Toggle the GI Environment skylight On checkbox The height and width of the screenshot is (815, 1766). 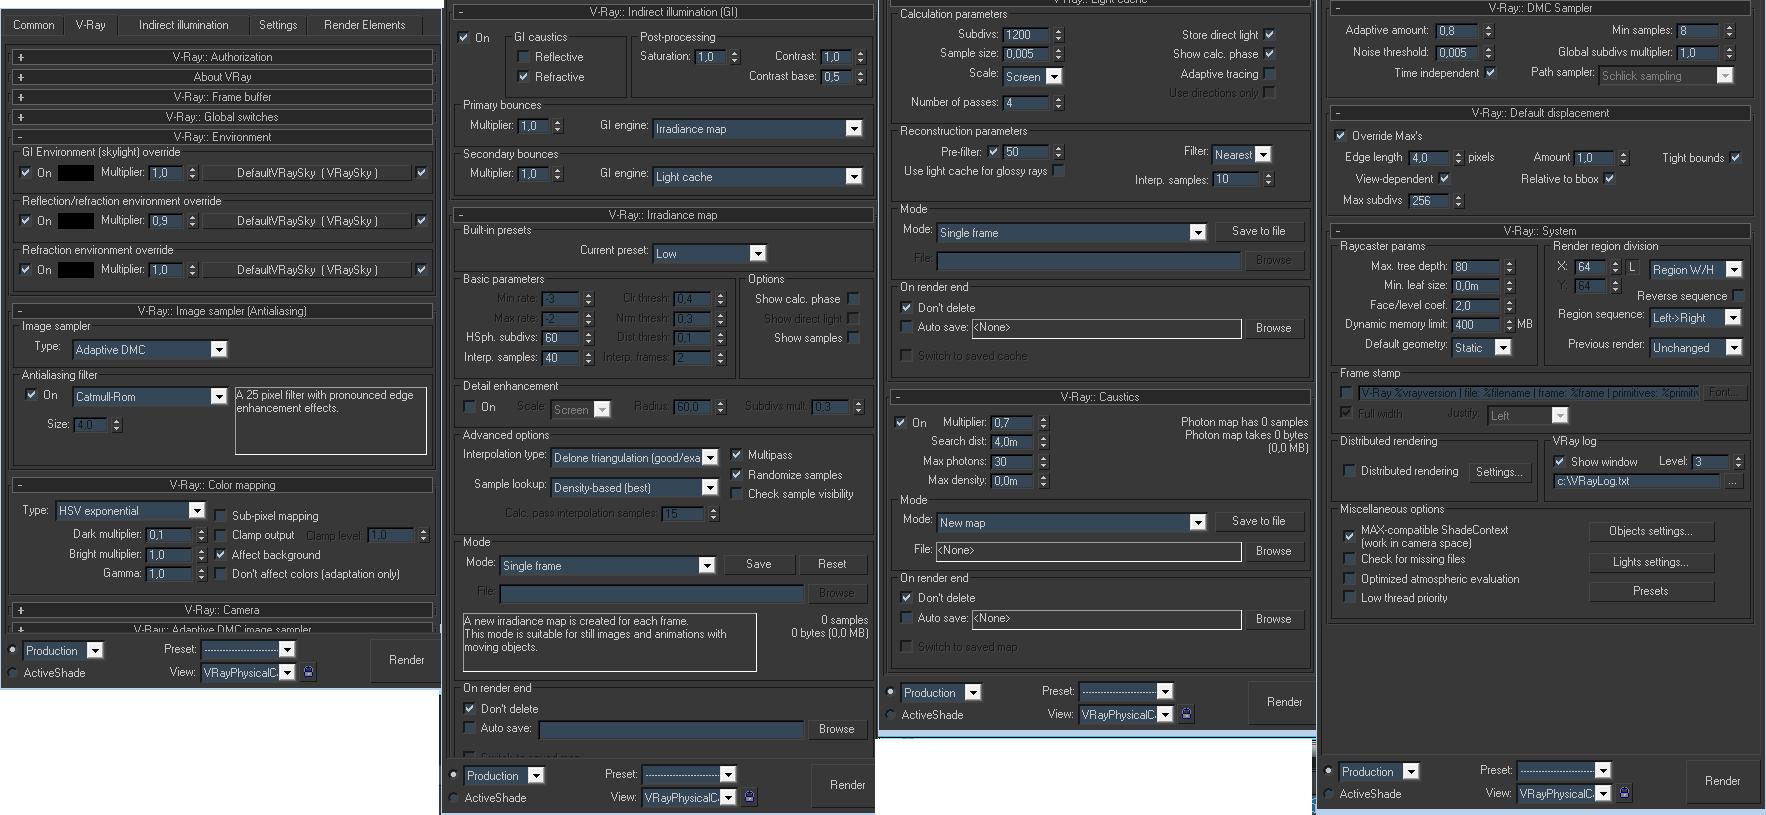(x=26, y=172)
